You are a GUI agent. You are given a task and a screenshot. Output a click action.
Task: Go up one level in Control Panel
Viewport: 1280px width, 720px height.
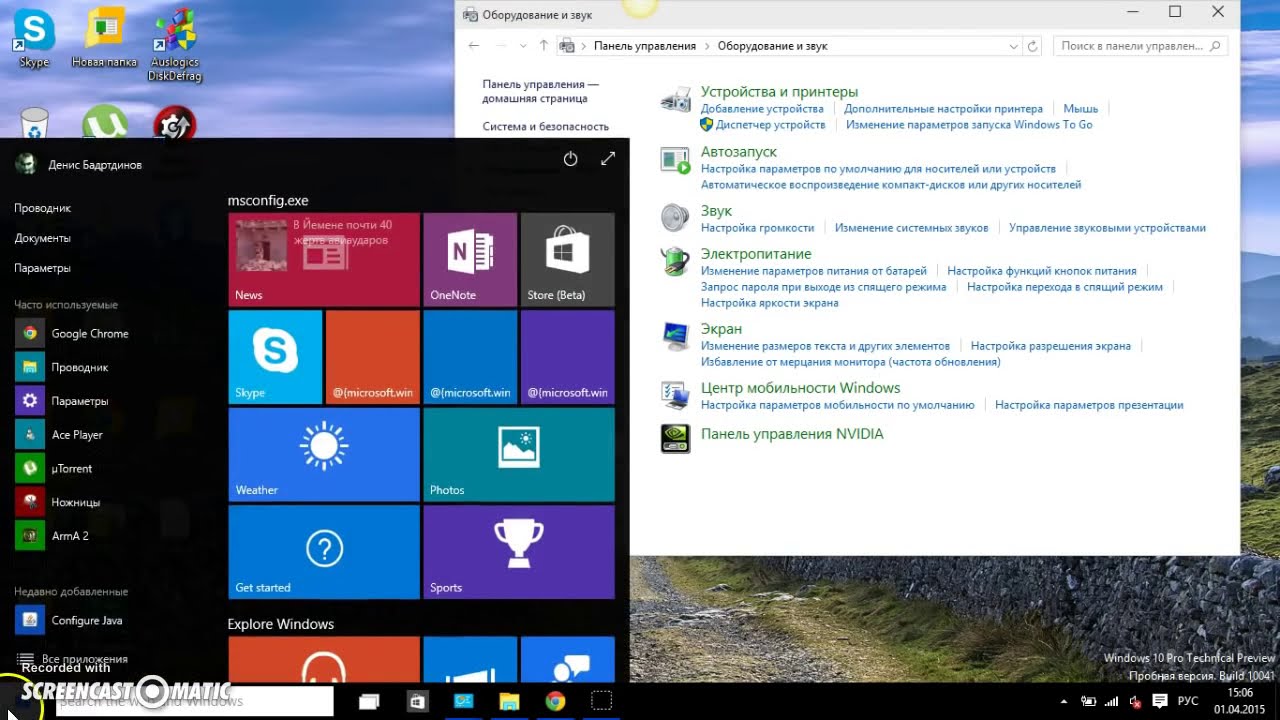(544, 46)
